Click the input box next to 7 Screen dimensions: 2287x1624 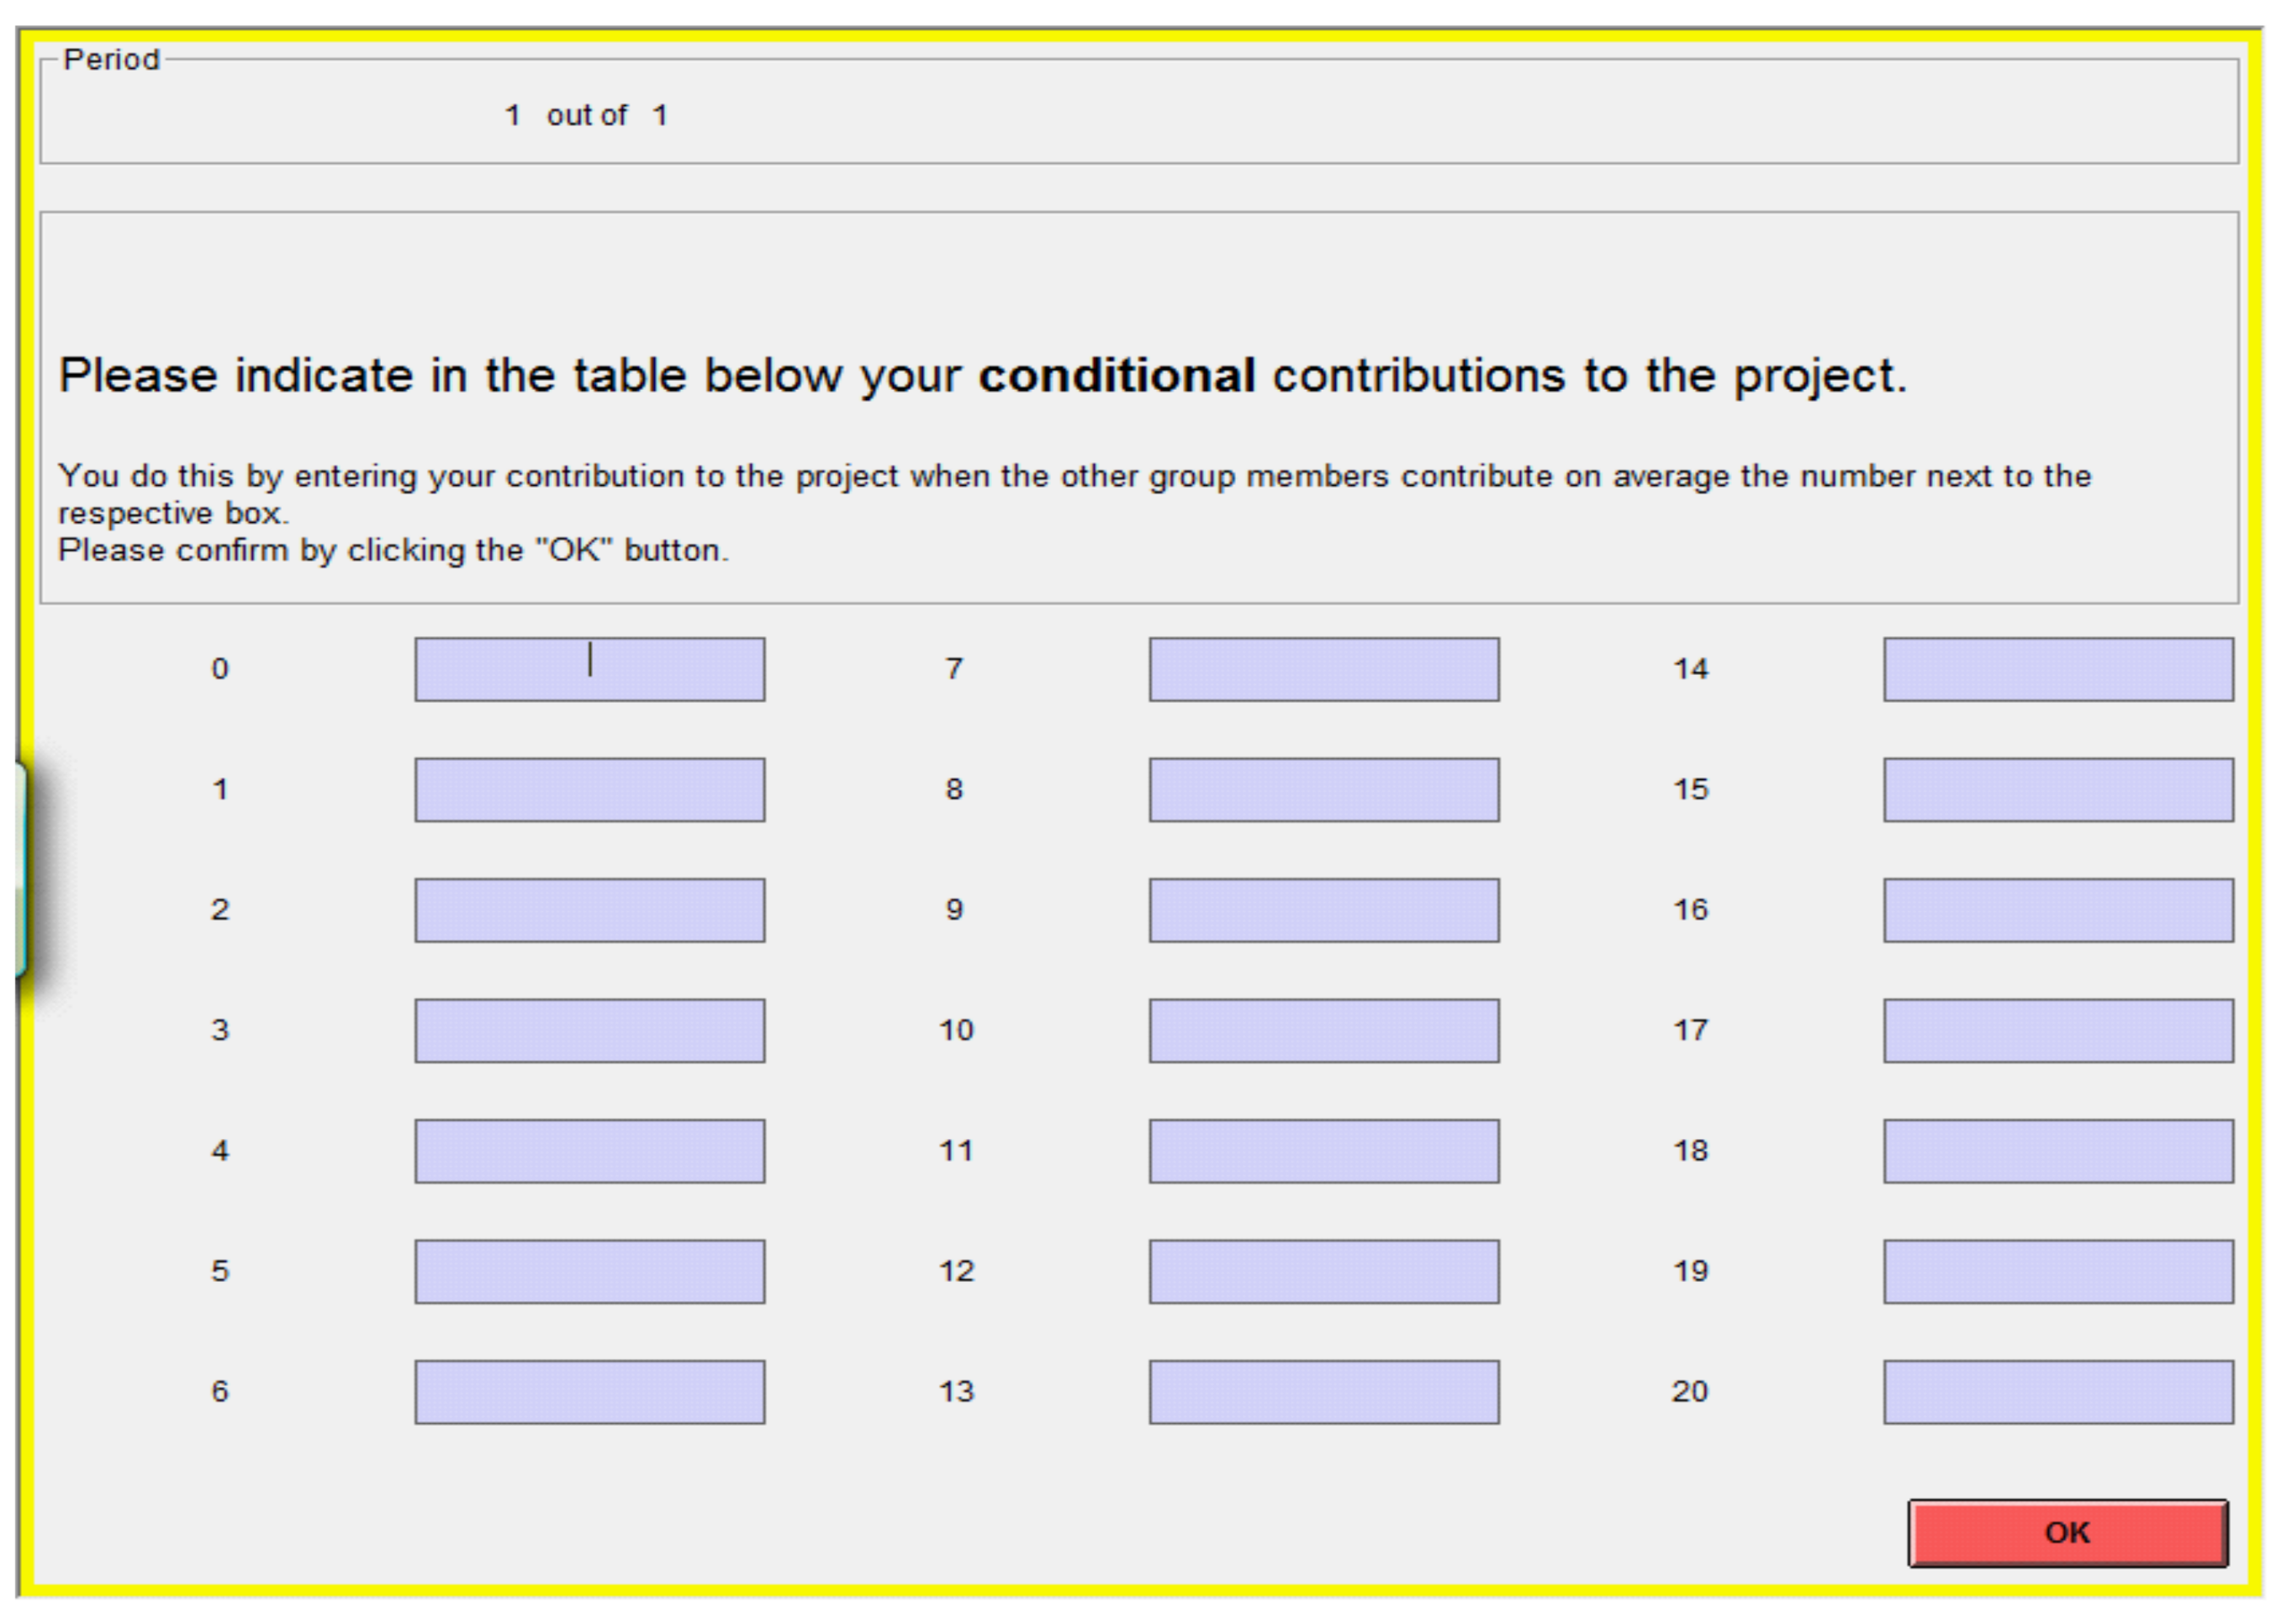[1323, 669]
